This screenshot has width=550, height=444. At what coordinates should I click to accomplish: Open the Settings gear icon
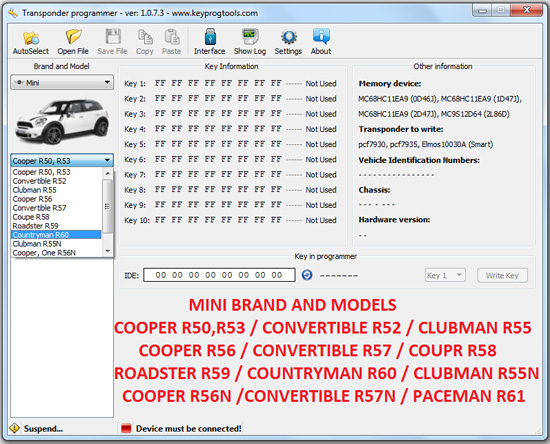288,43
